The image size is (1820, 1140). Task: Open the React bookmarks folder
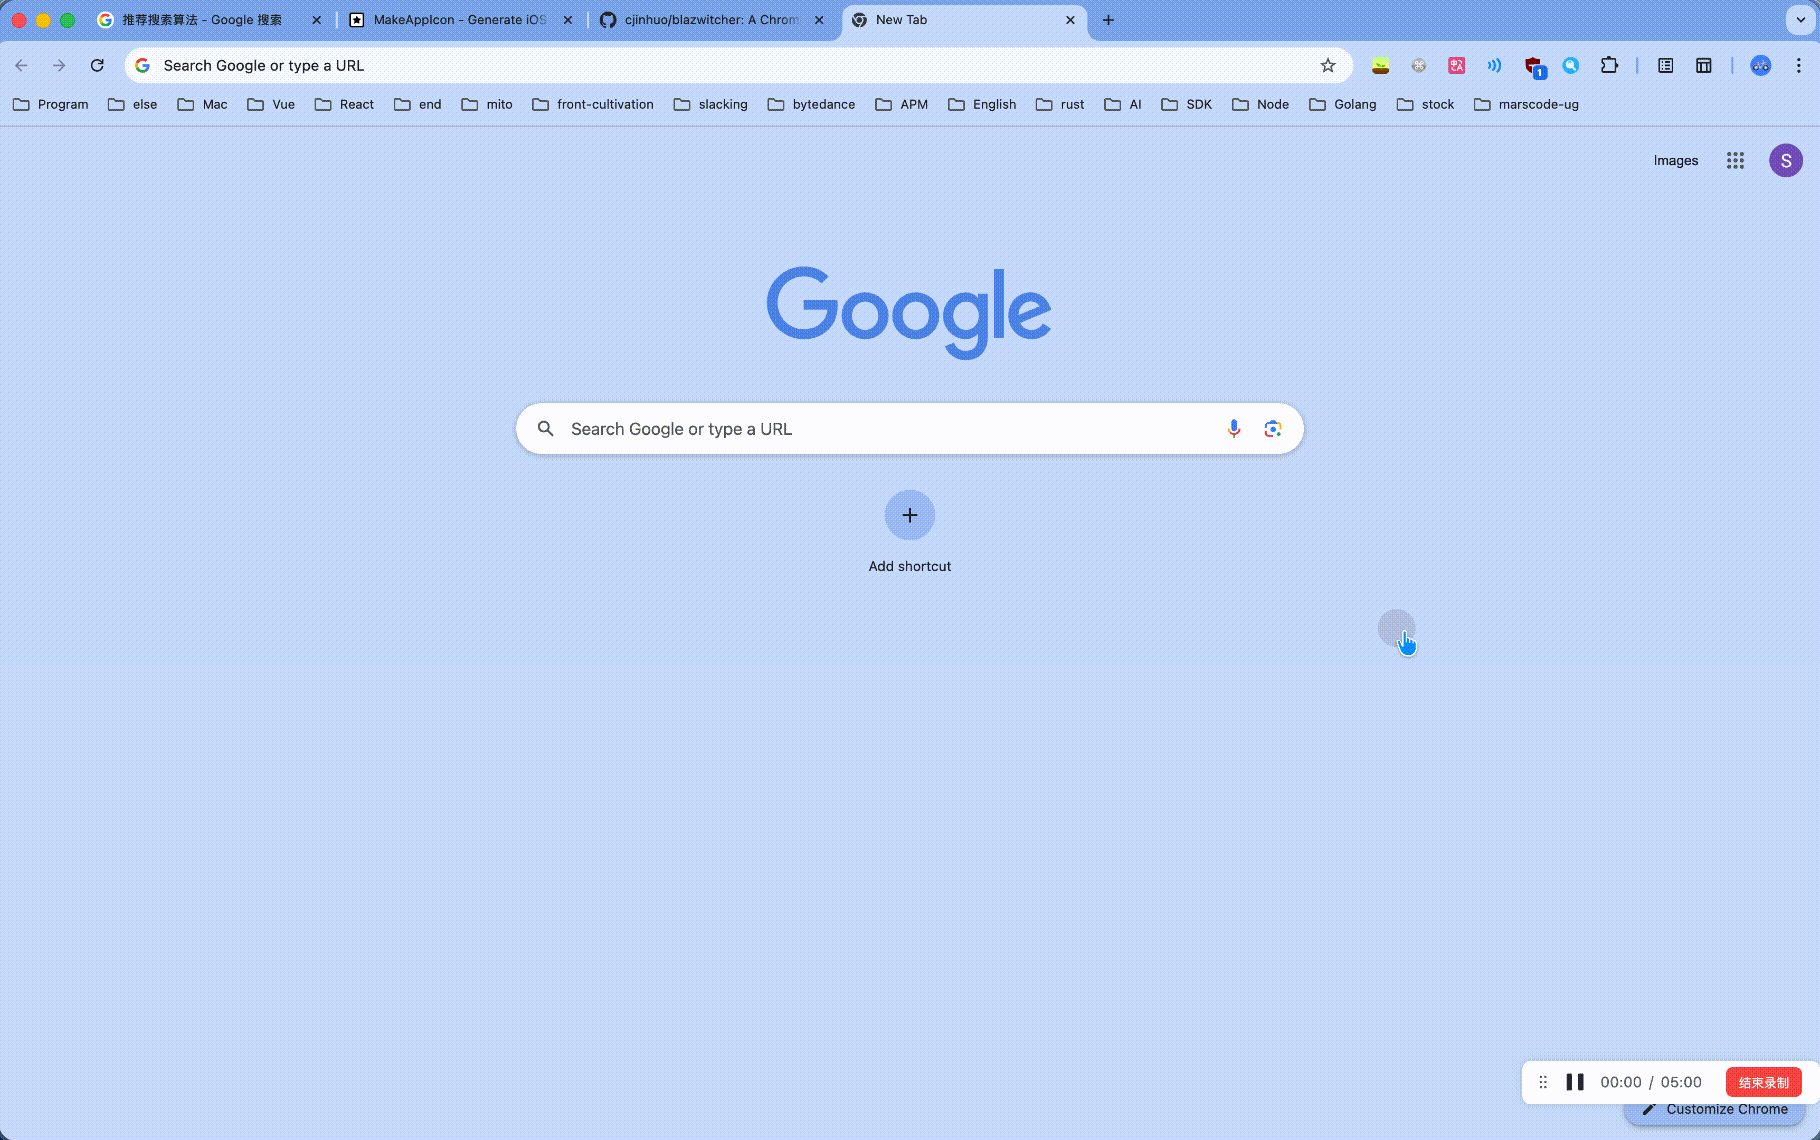pyautogui.click(x=345, y=105)
